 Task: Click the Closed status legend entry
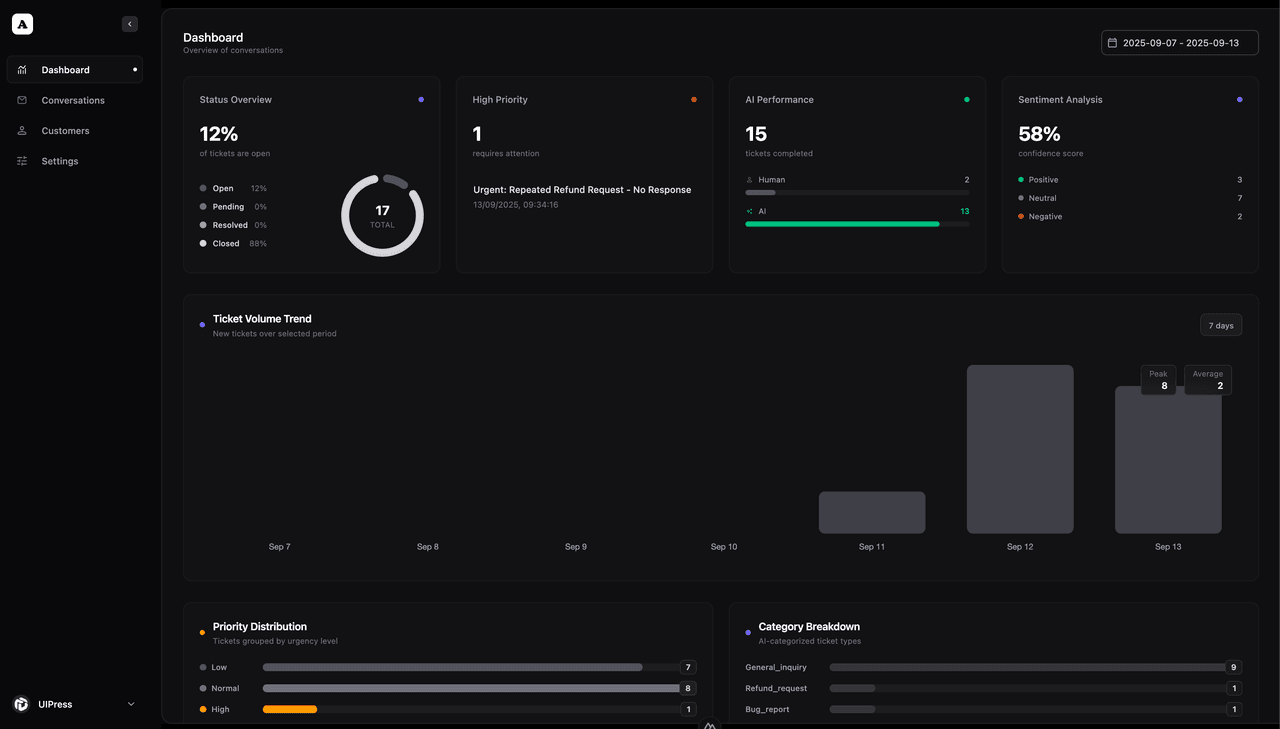click(x=234, y=244)
